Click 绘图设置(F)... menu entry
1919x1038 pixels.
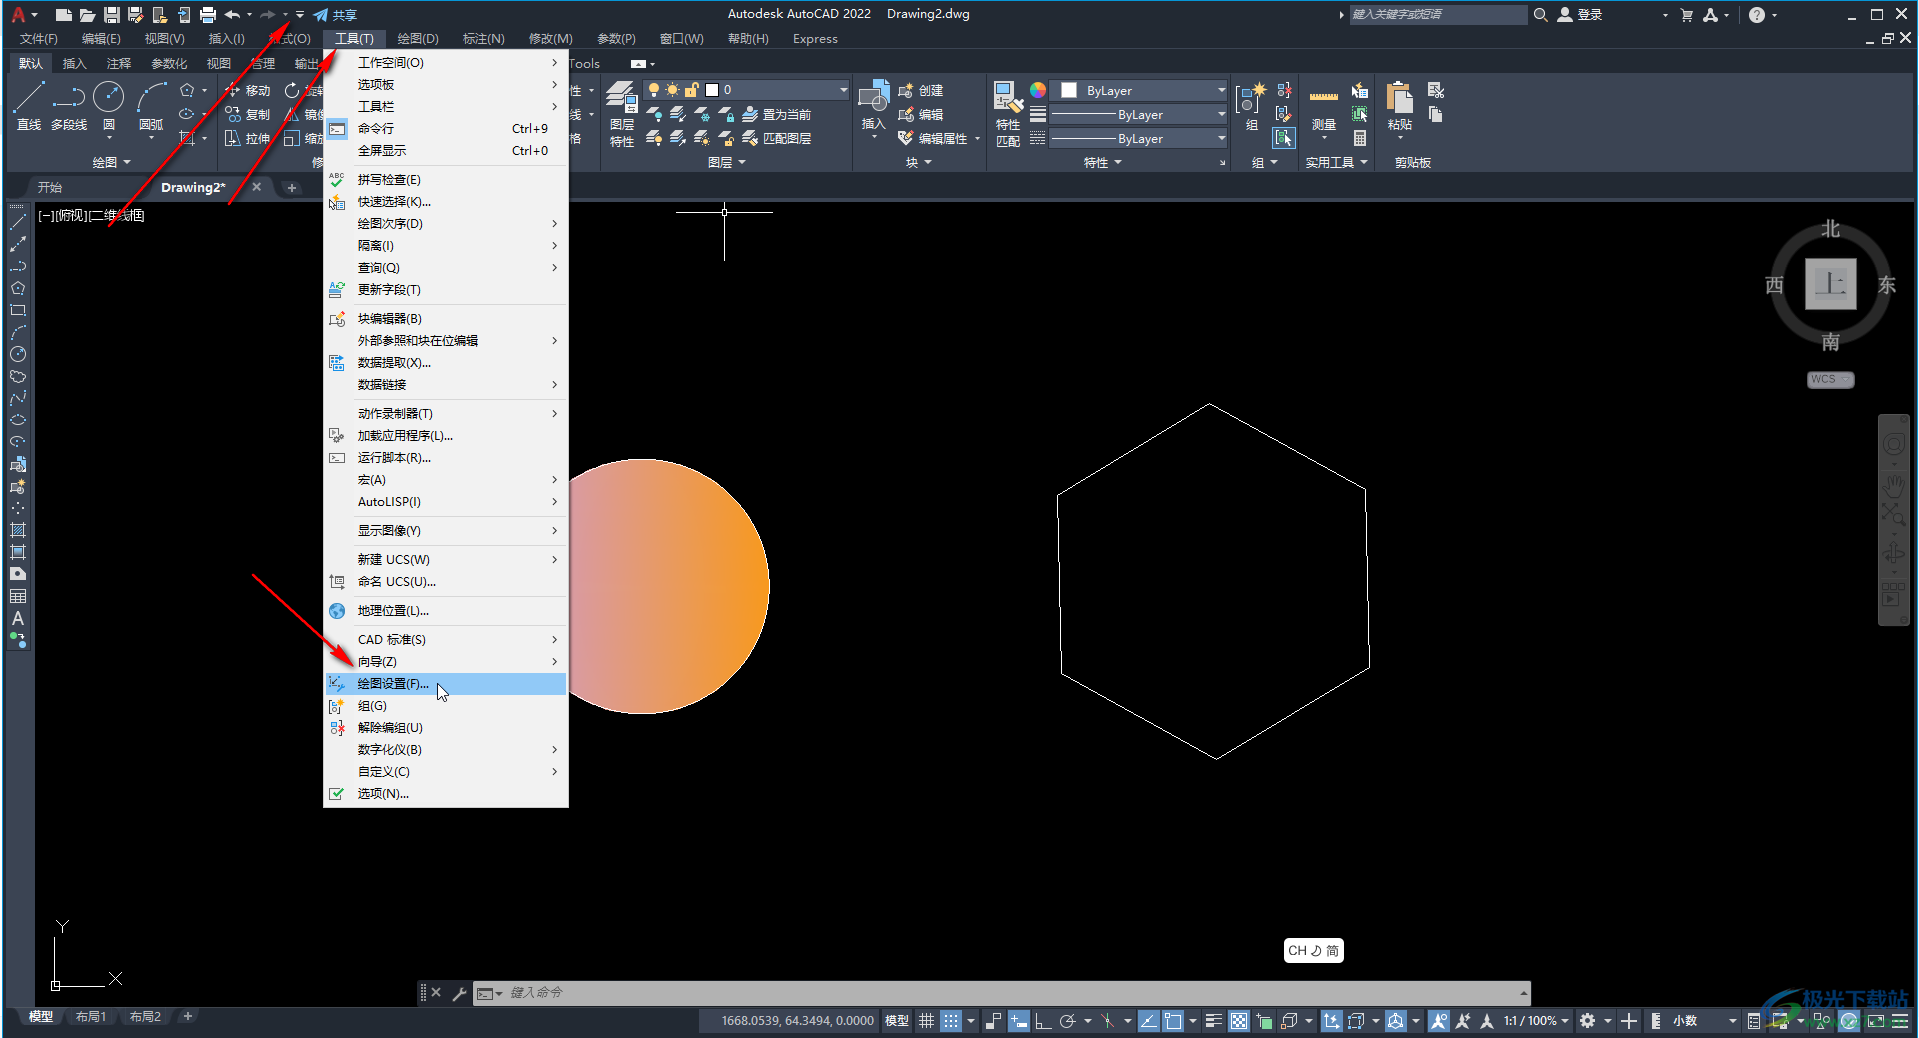point(446,684)
